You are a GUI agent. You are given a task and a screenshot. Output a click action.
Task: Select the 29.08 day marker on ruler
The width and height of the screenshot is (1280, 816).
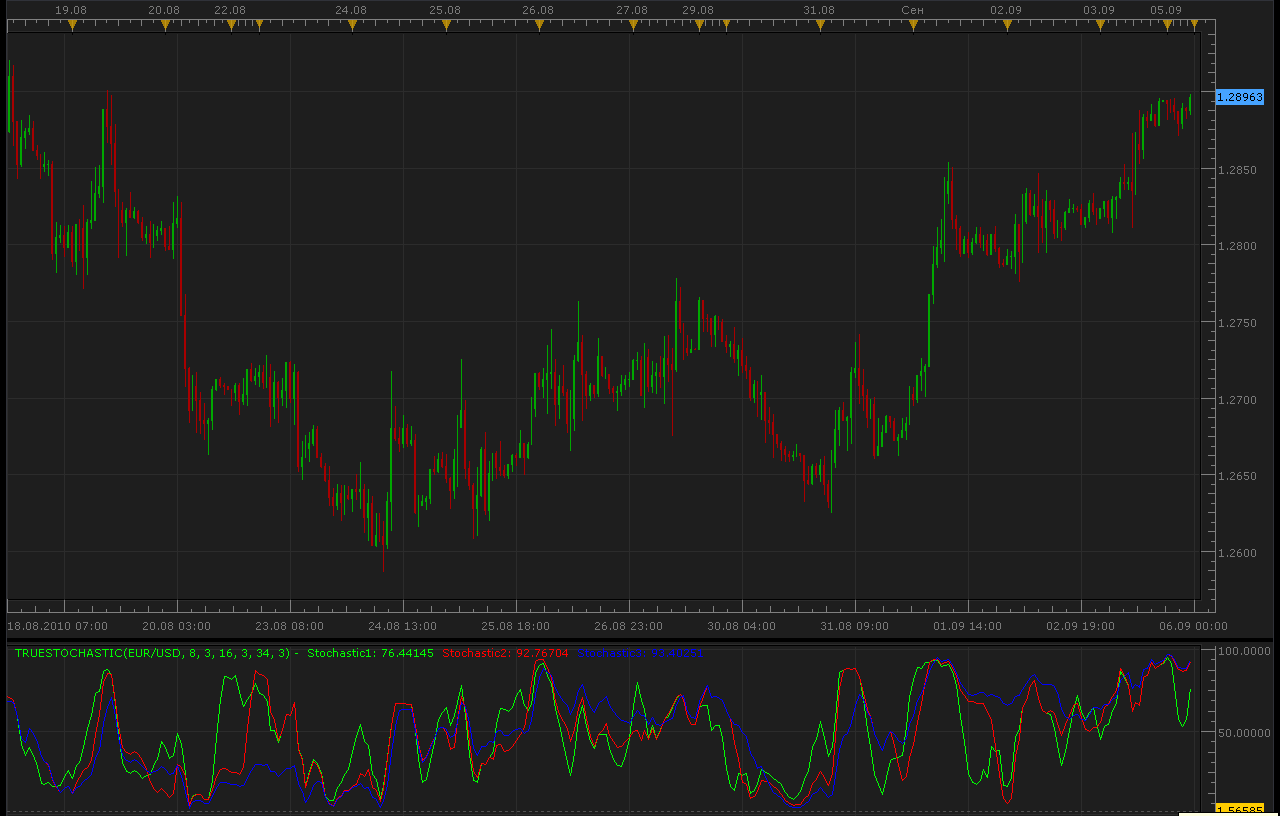tap(698, 10)
